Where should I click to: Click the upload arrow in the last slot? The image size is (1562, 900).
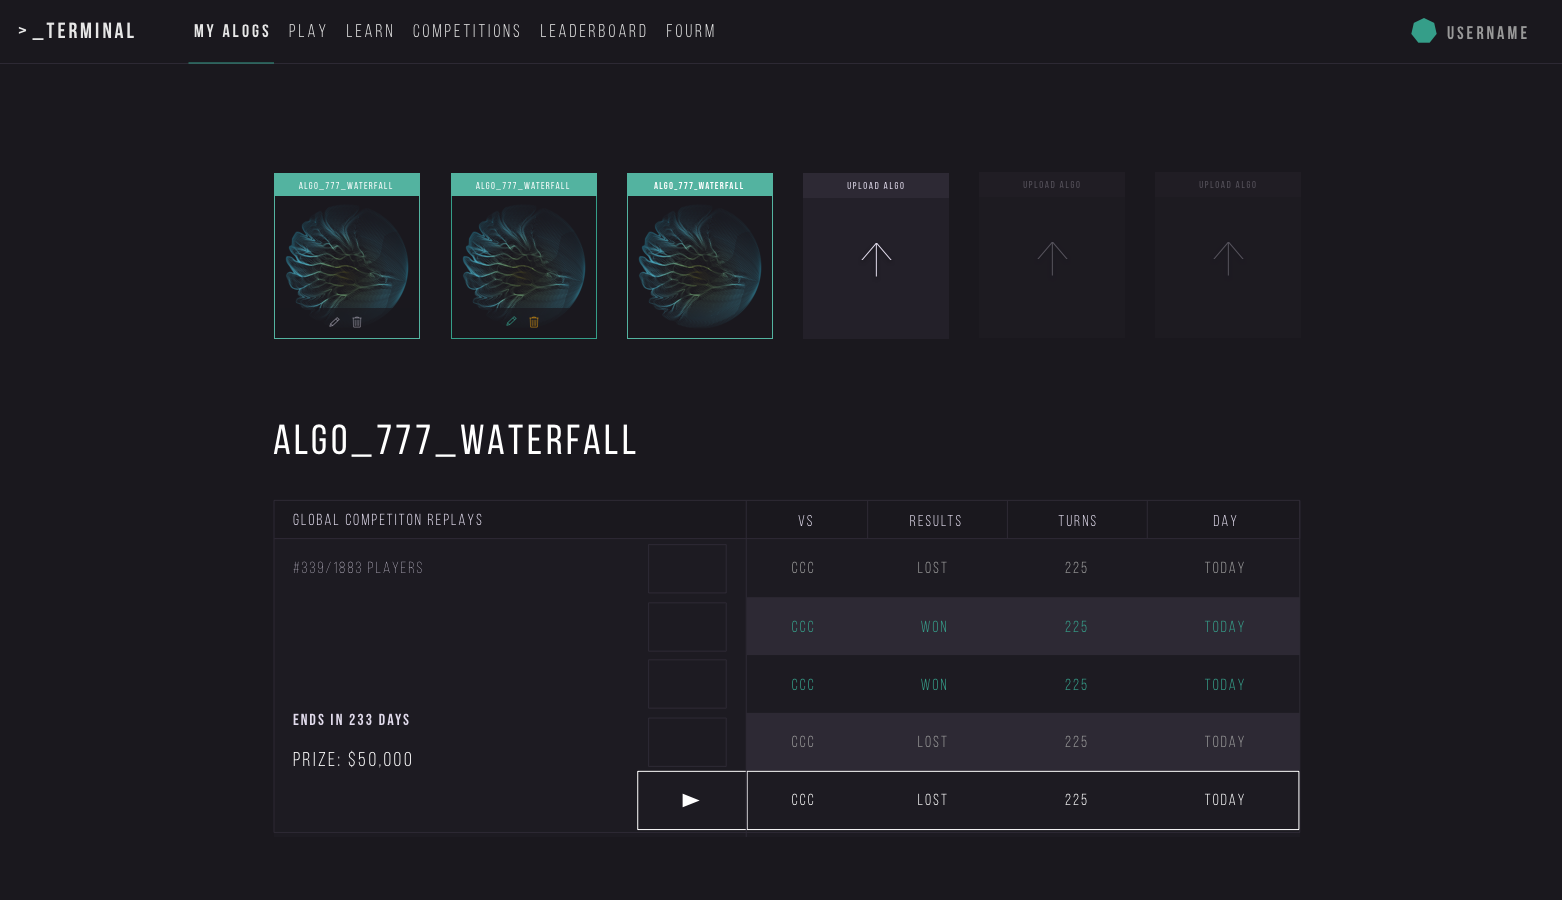1228,259
